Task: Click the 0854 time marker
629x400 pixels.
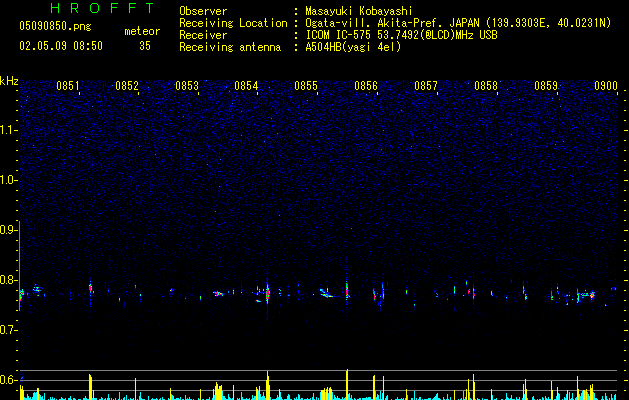Action: [x=246, y=86]
